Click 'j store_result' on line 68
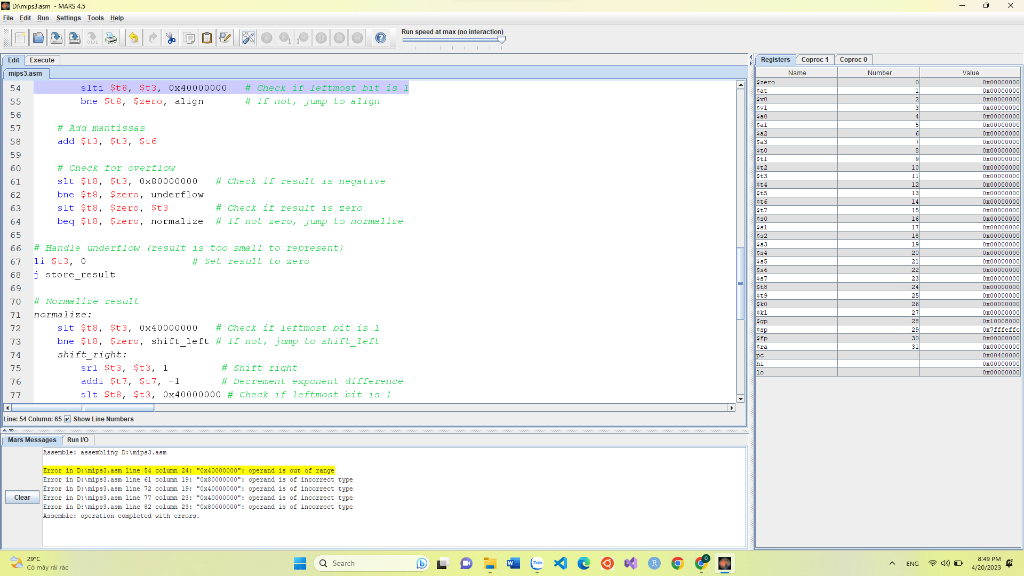Viewport: 1024px width, 576px height. 74,275
